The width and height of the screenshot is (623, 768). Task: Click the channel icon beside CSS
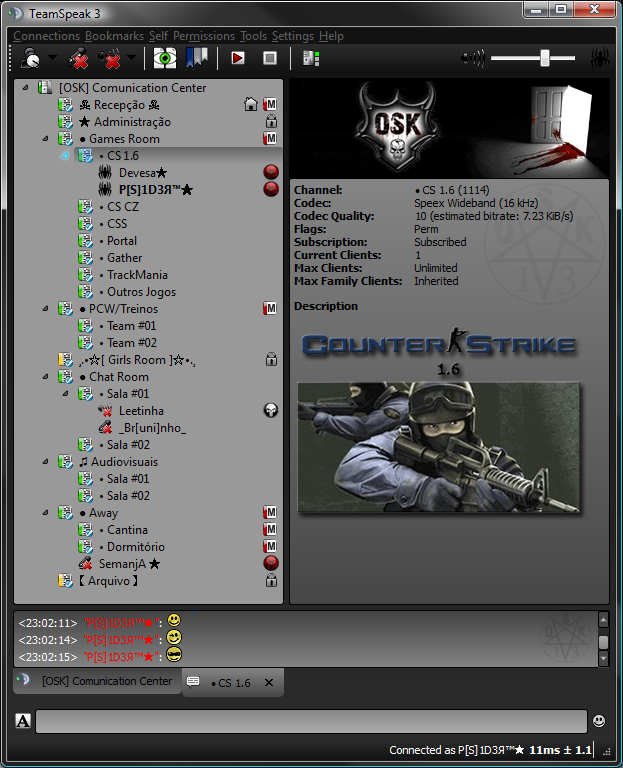[x=85, y=224]
